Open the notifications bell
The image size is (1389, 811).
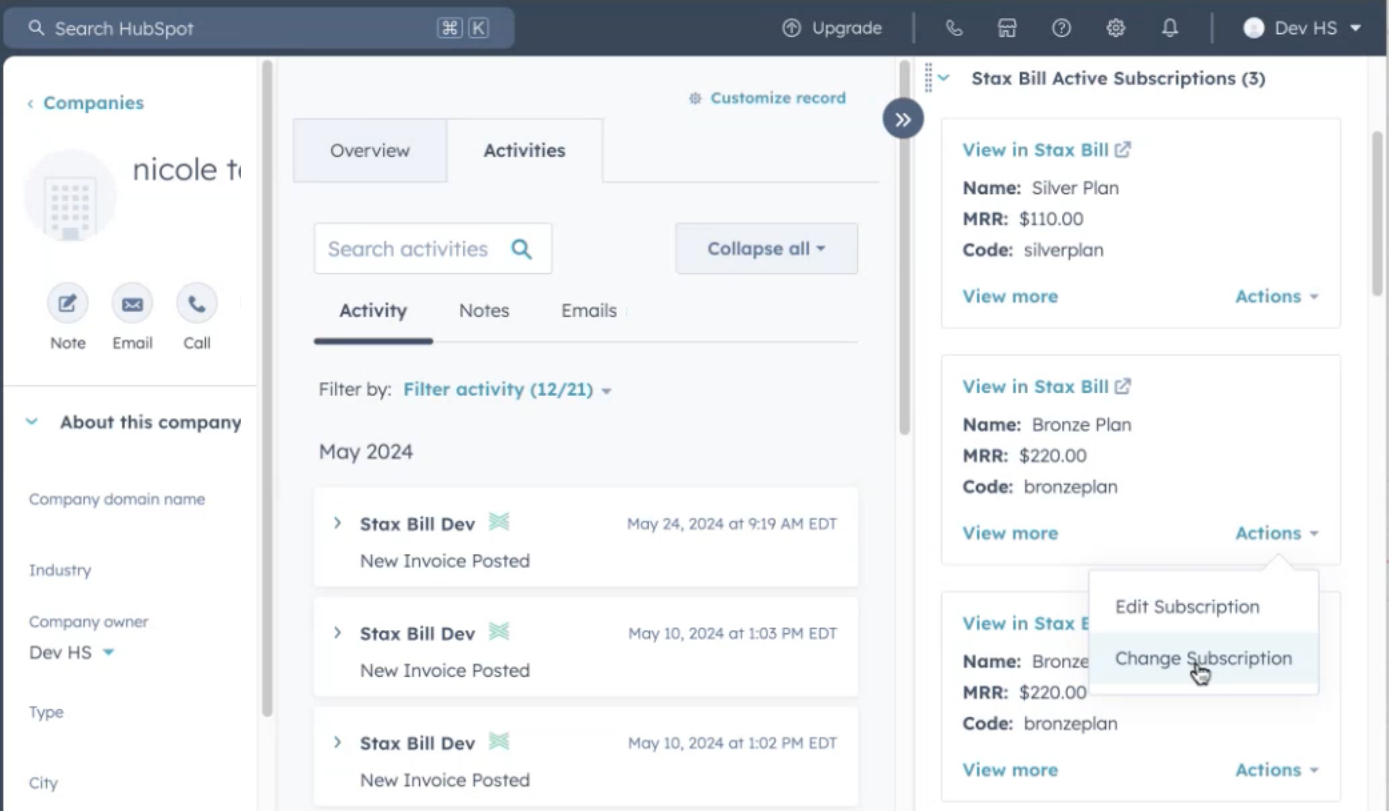[x=1170, y=28]
